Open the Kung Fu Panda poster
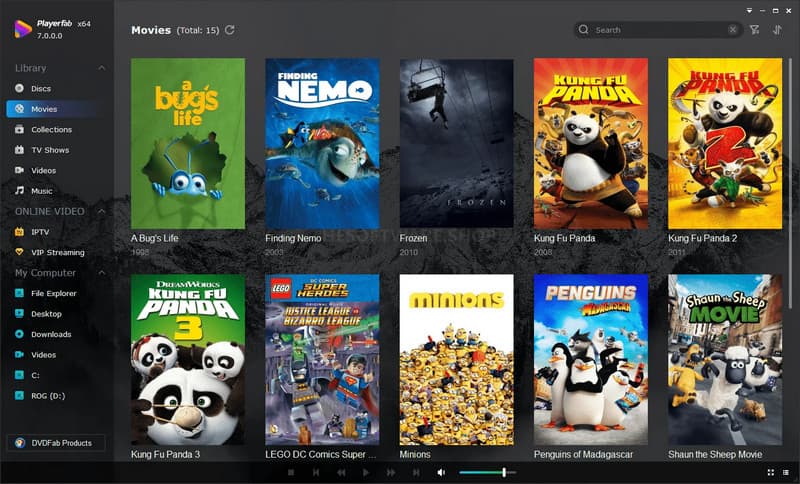800x484 pixels. (x=591, y=143)
